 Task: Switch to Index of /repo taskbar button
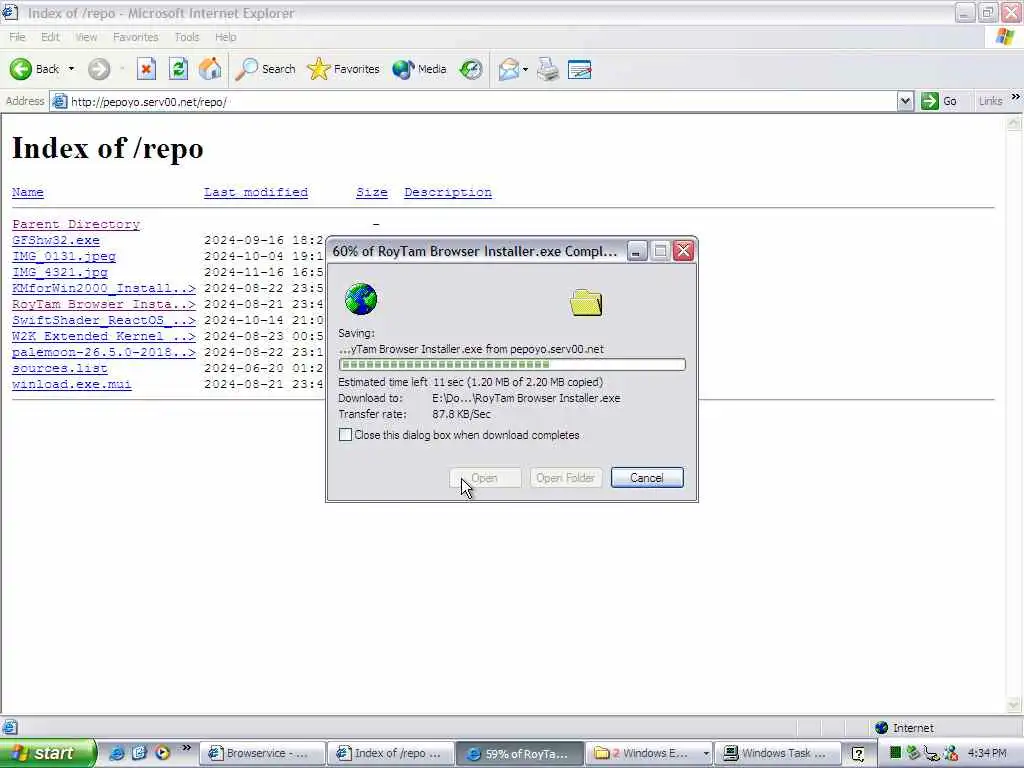pos(391,753)
